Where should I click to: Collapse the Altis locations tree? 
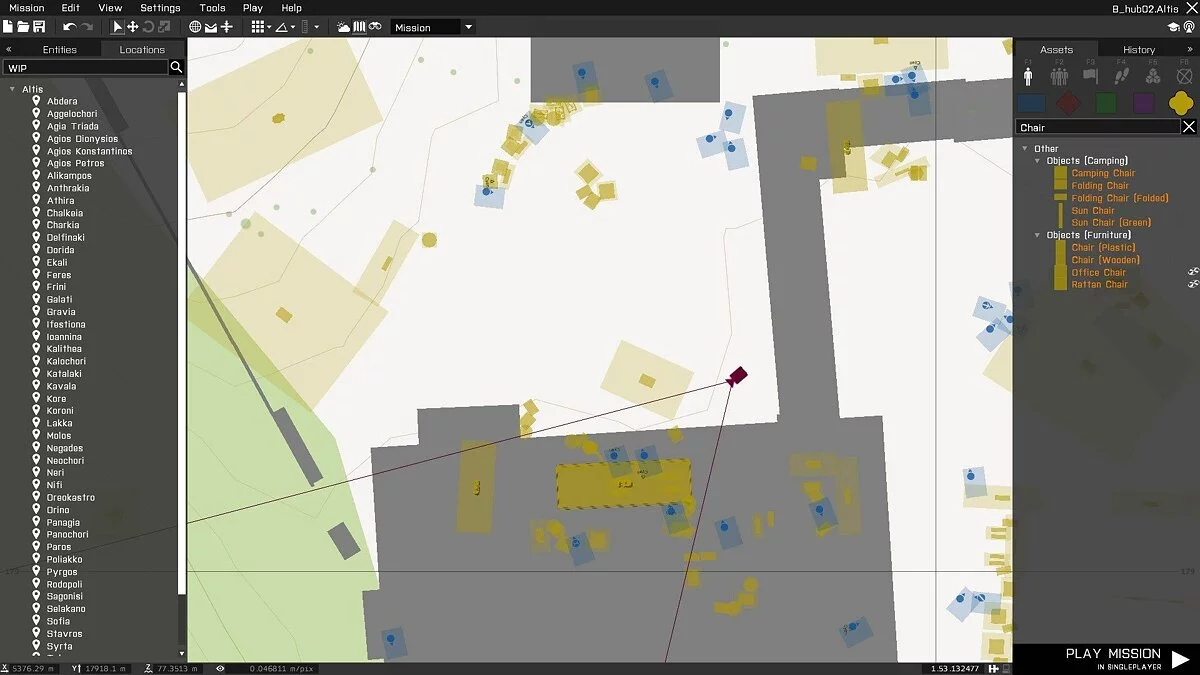(x=12, y=89)
